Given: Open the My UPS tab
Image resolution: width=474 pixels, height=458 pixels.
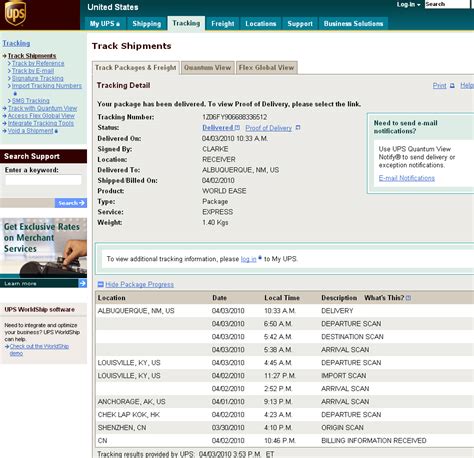Looking at the screenshot, I should pos(105,24).
